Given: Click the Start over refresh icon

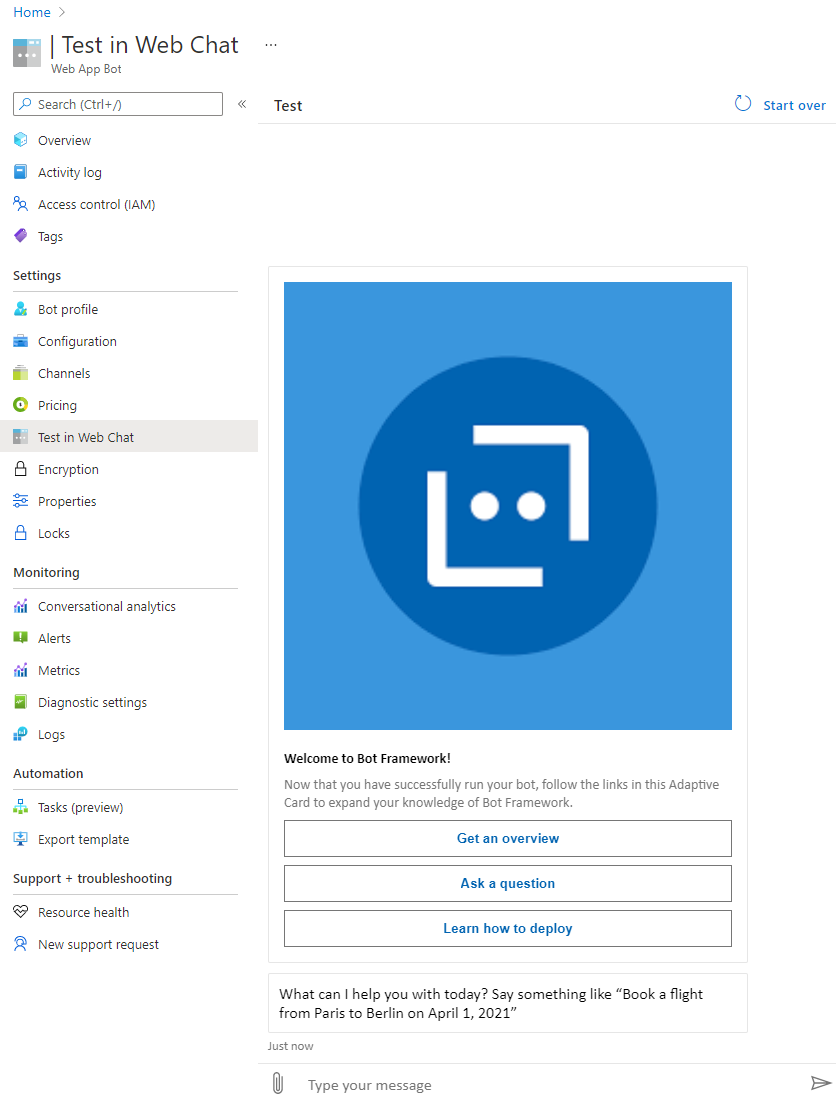Looking at the screenshot, I should point(743,104).
